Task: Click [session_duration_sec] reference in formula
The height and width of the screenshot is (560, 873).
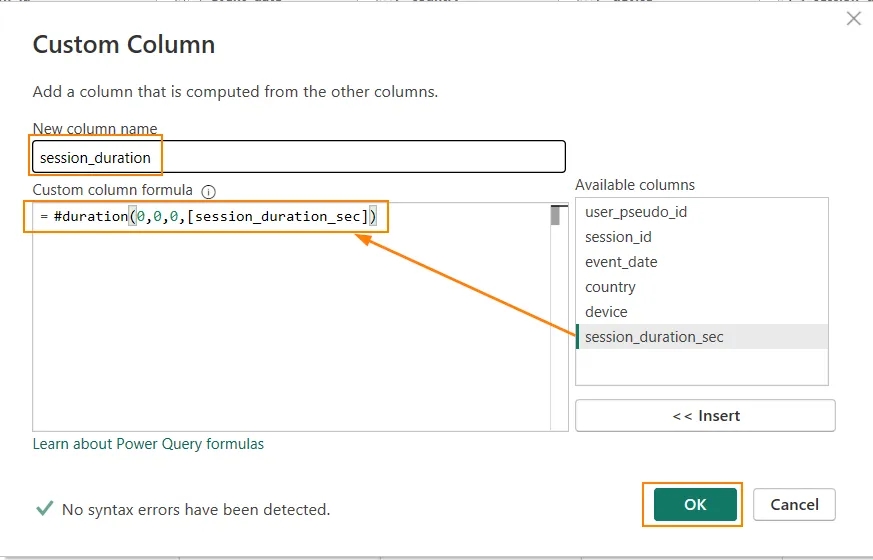Action: point(277,217)
